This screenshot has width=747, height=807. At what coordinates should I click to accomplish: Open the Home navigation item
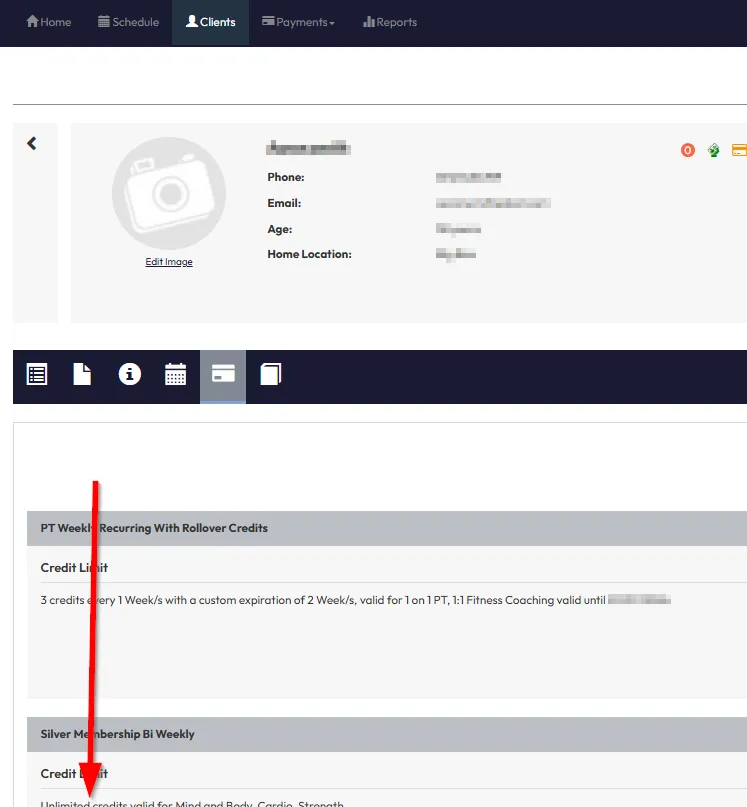[48, 22]
